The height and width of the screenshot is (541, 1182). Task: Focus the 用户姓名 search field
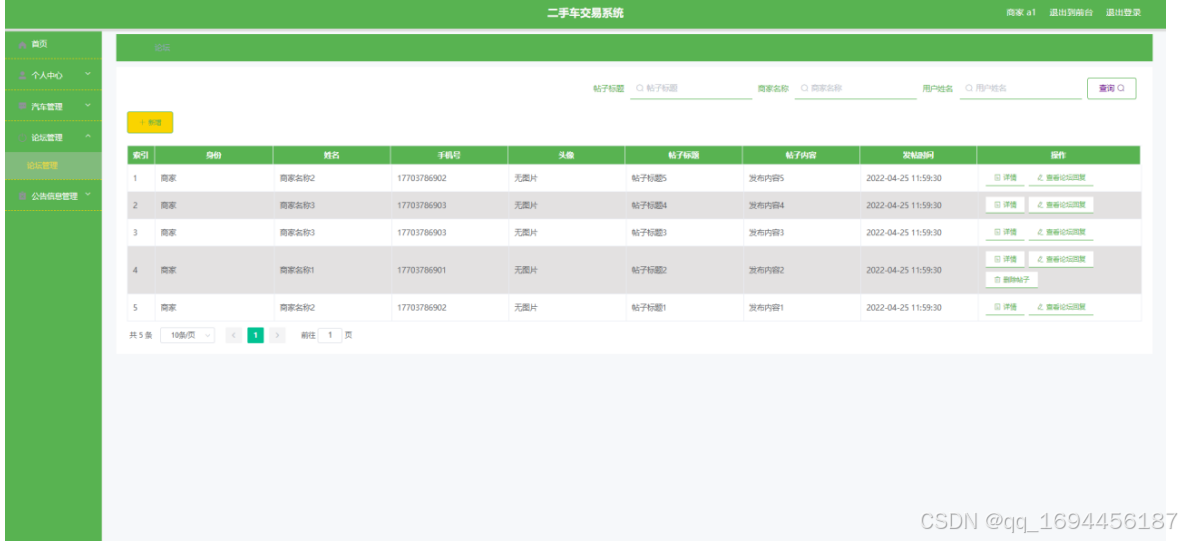pyautogui.click(x=1020, y=88)
